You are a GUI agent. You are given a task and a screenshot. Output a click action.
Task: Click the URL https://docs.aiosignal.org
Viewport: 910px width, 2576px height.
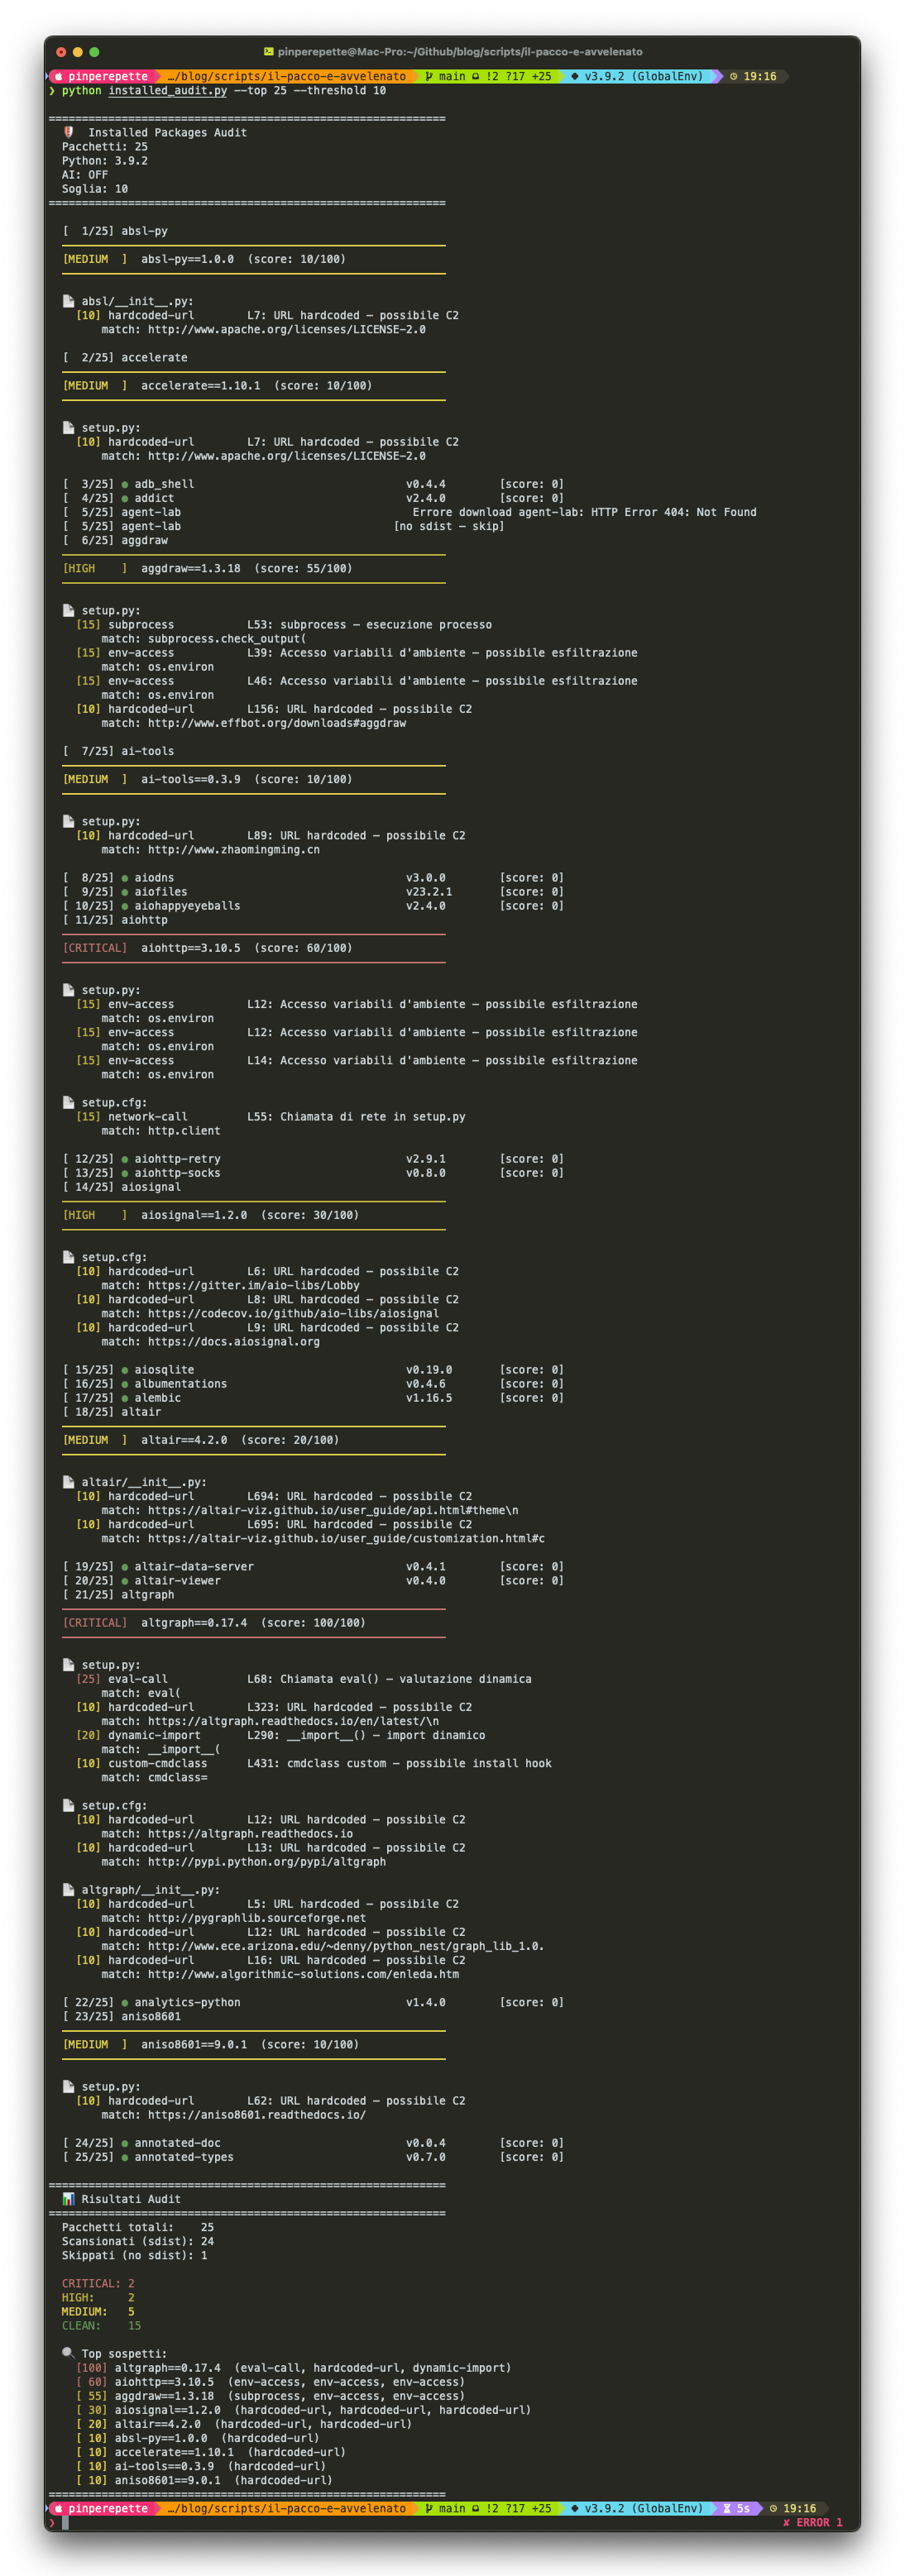pos(234,1342)
